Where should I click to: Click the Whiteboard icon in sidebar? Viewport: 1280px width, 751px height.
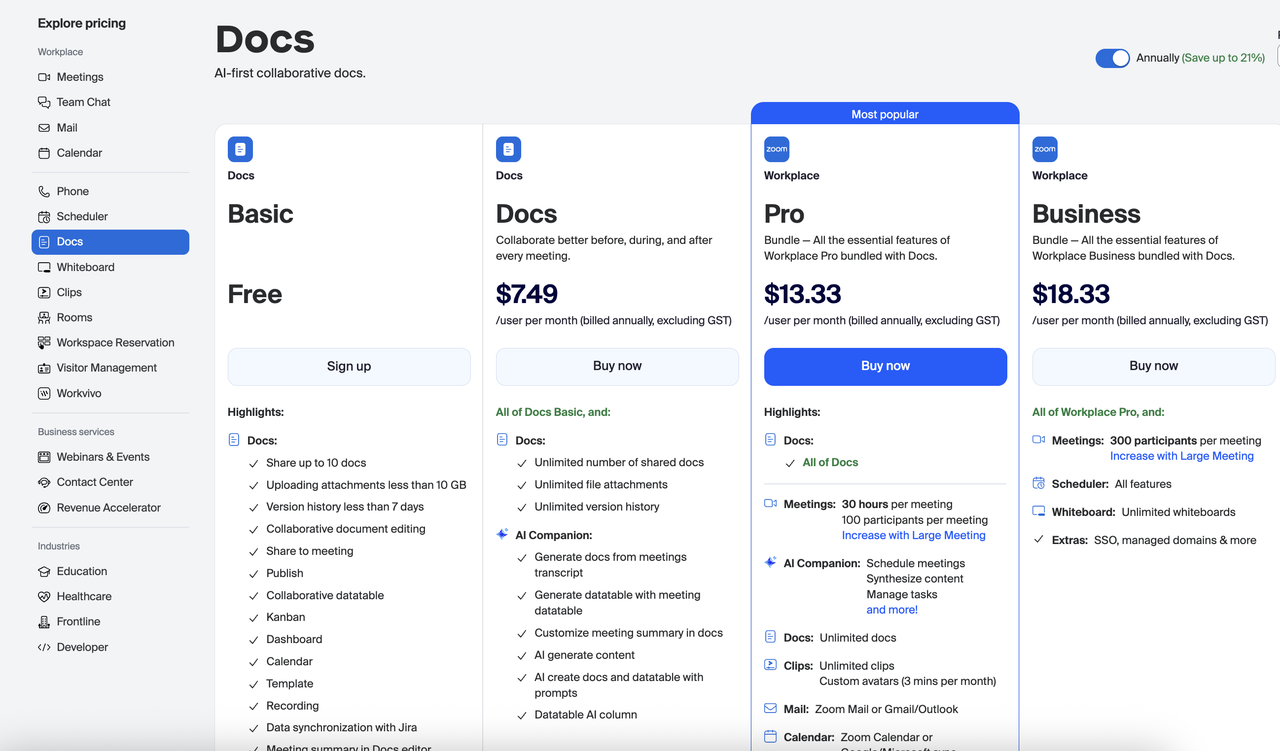(44, 267)
